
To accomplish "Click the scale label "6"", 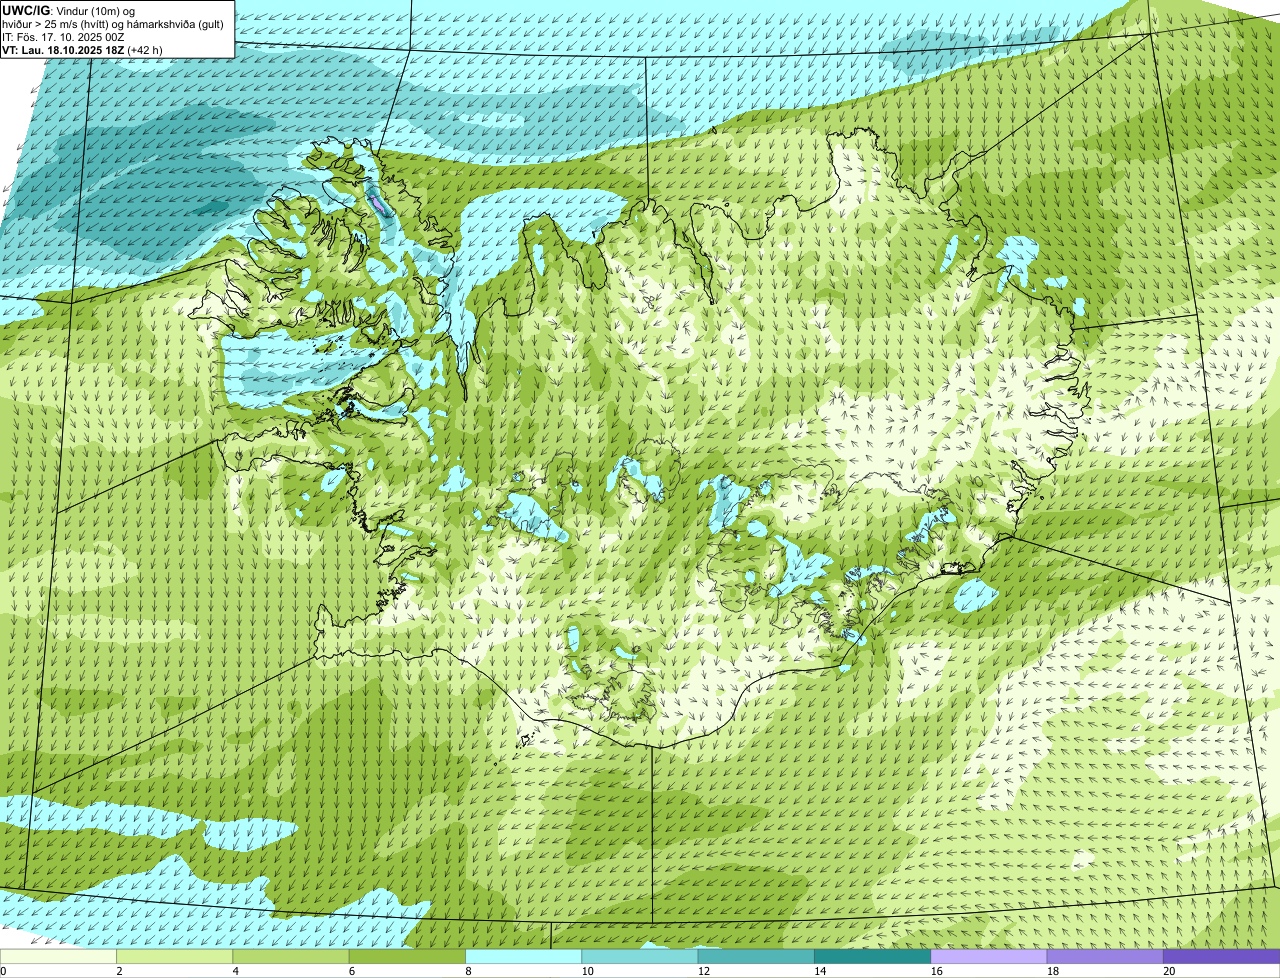I will pos(351,971).
